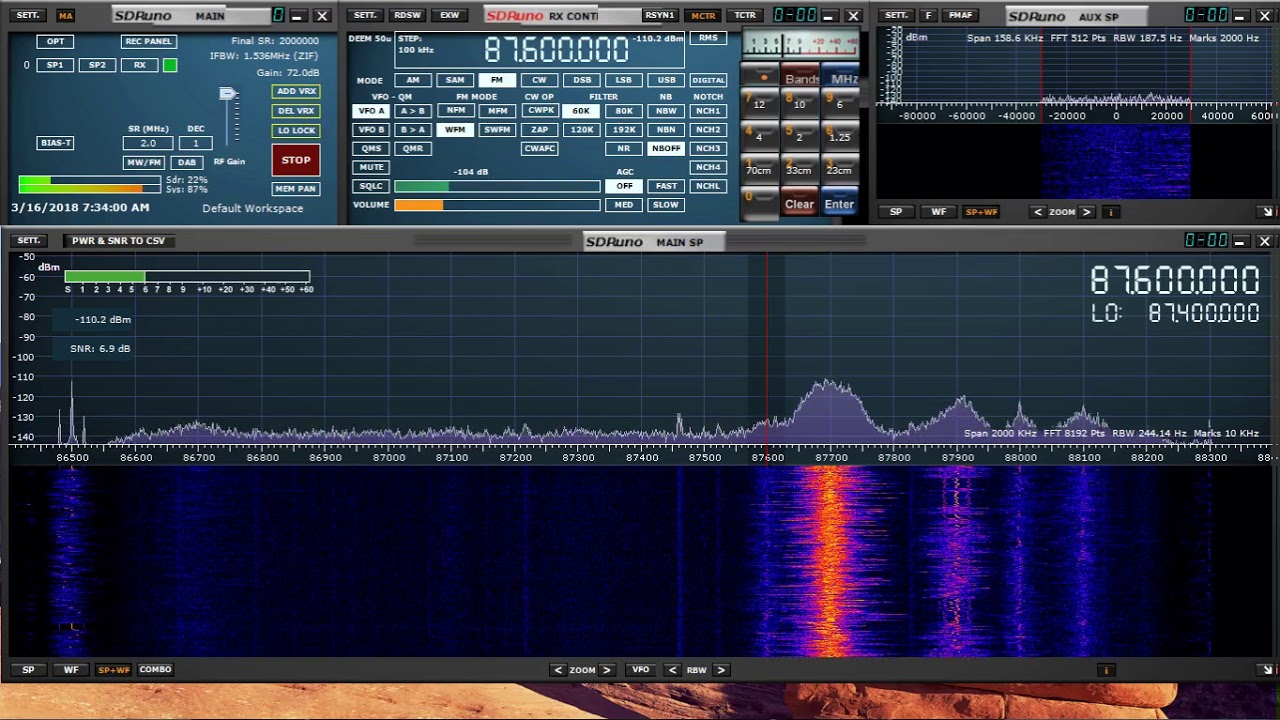
Task: Click zoom-out arrow in MAIN SP window
Action: coord(558,670)
